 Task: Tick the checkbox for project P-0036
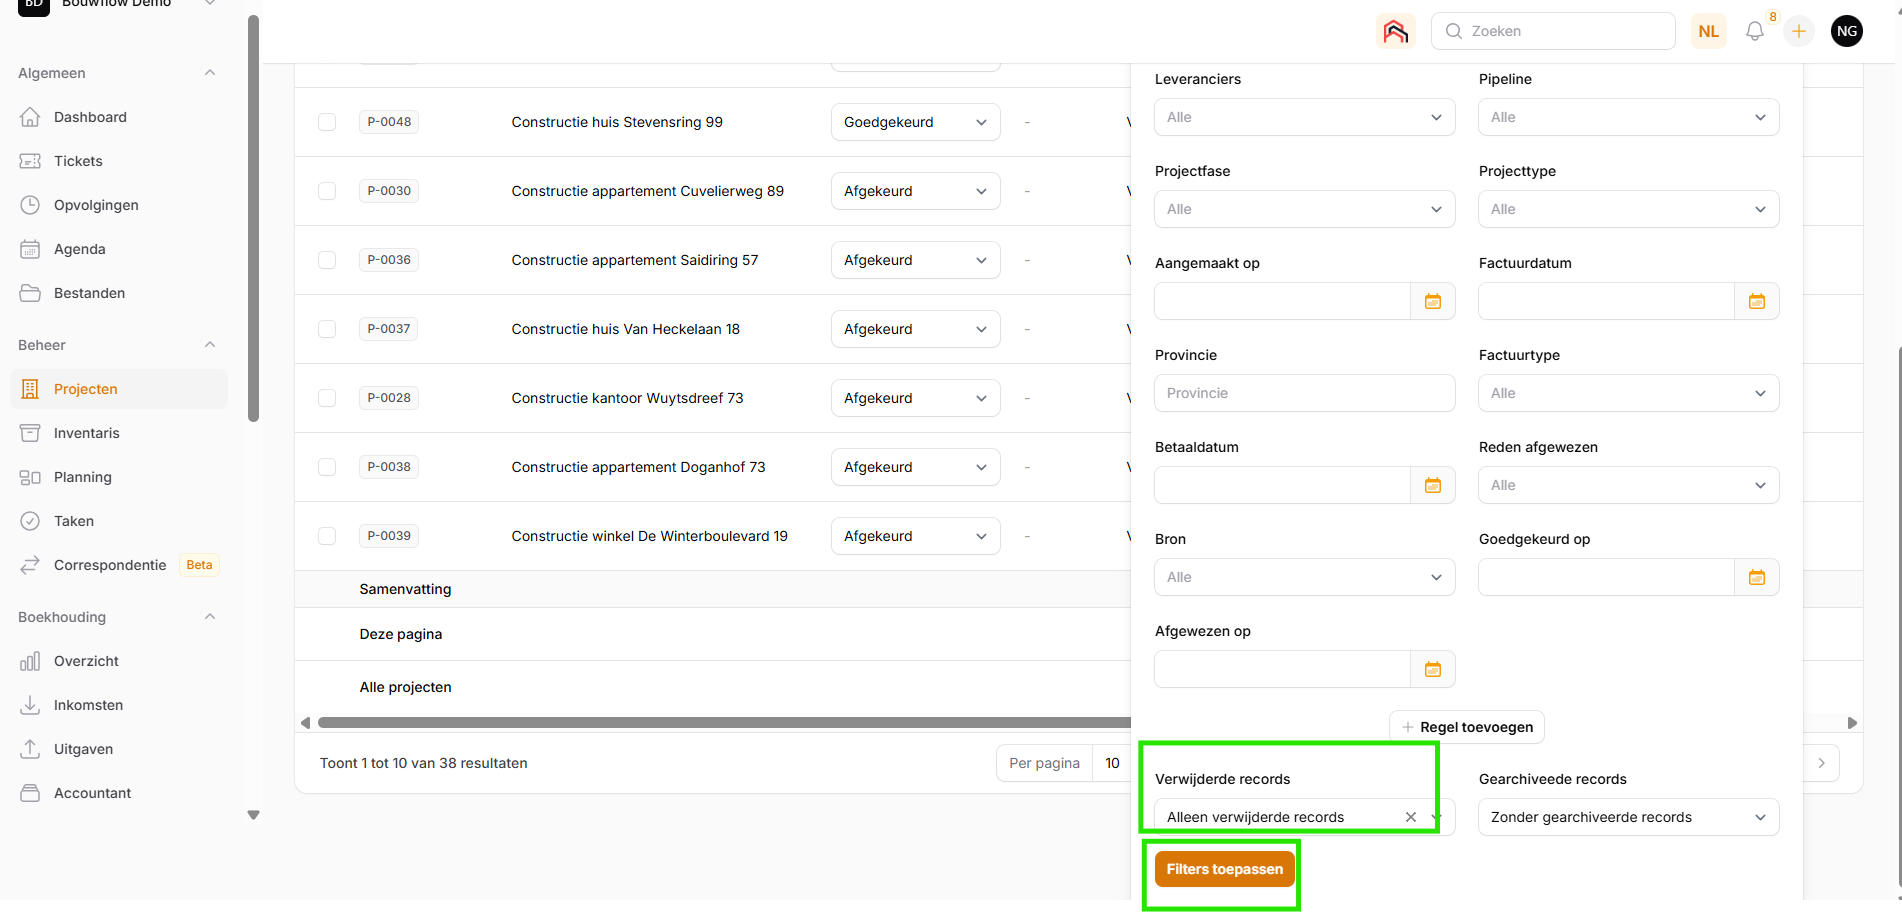pos(327,260)
